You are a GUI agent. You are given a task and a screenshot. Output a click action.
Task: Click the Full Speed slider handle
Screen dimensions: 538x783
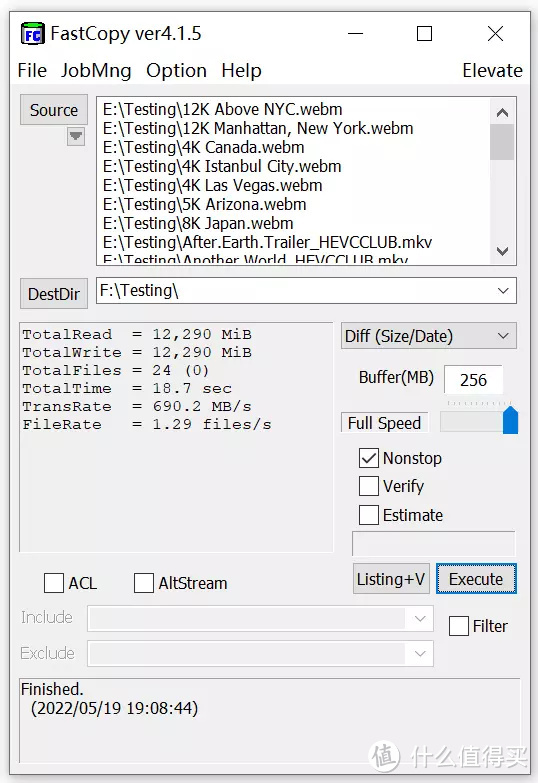click(x=510, y=420)
